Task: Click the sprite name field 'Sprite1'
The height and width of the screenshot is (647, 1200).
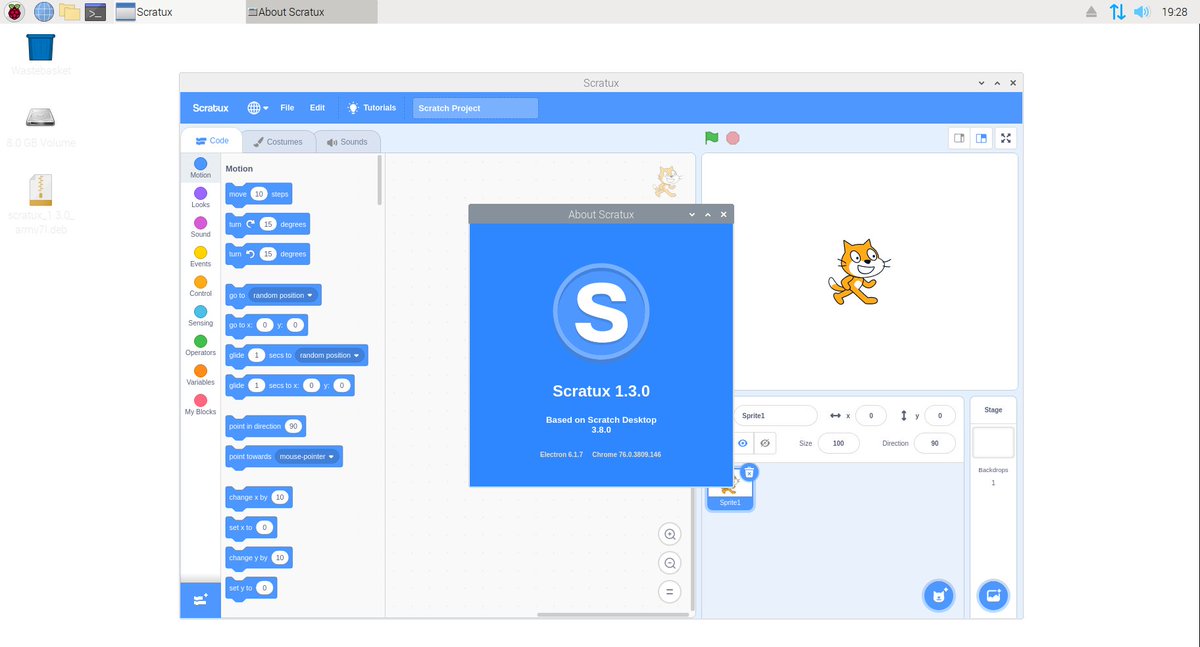Action: 775,415
